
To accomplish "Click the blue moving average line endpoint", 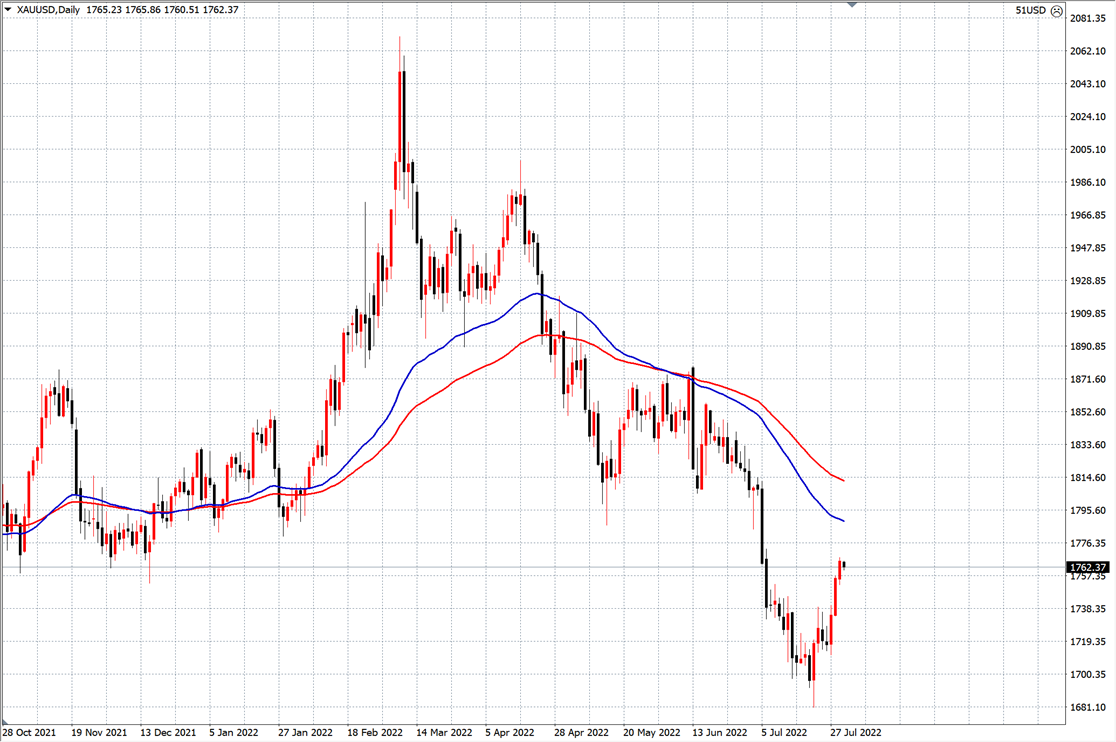I will [843, 521].
